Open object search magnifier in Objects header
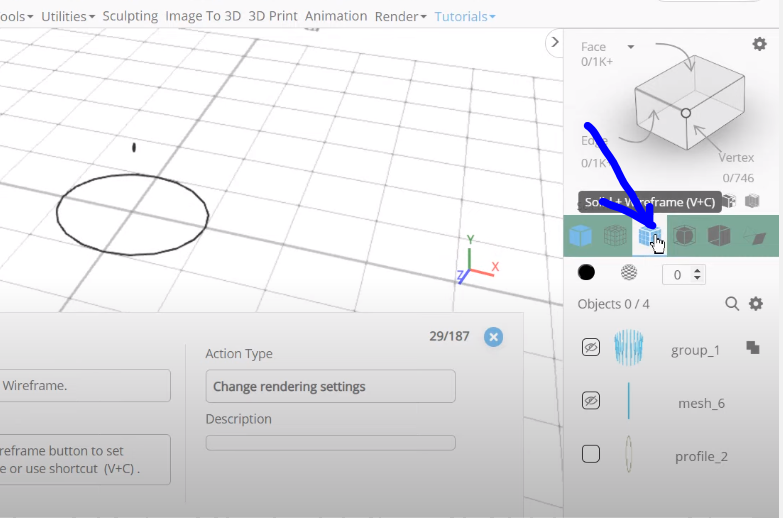Image resolution: width=783 pixels, height=518 pixels. (732, 304)
